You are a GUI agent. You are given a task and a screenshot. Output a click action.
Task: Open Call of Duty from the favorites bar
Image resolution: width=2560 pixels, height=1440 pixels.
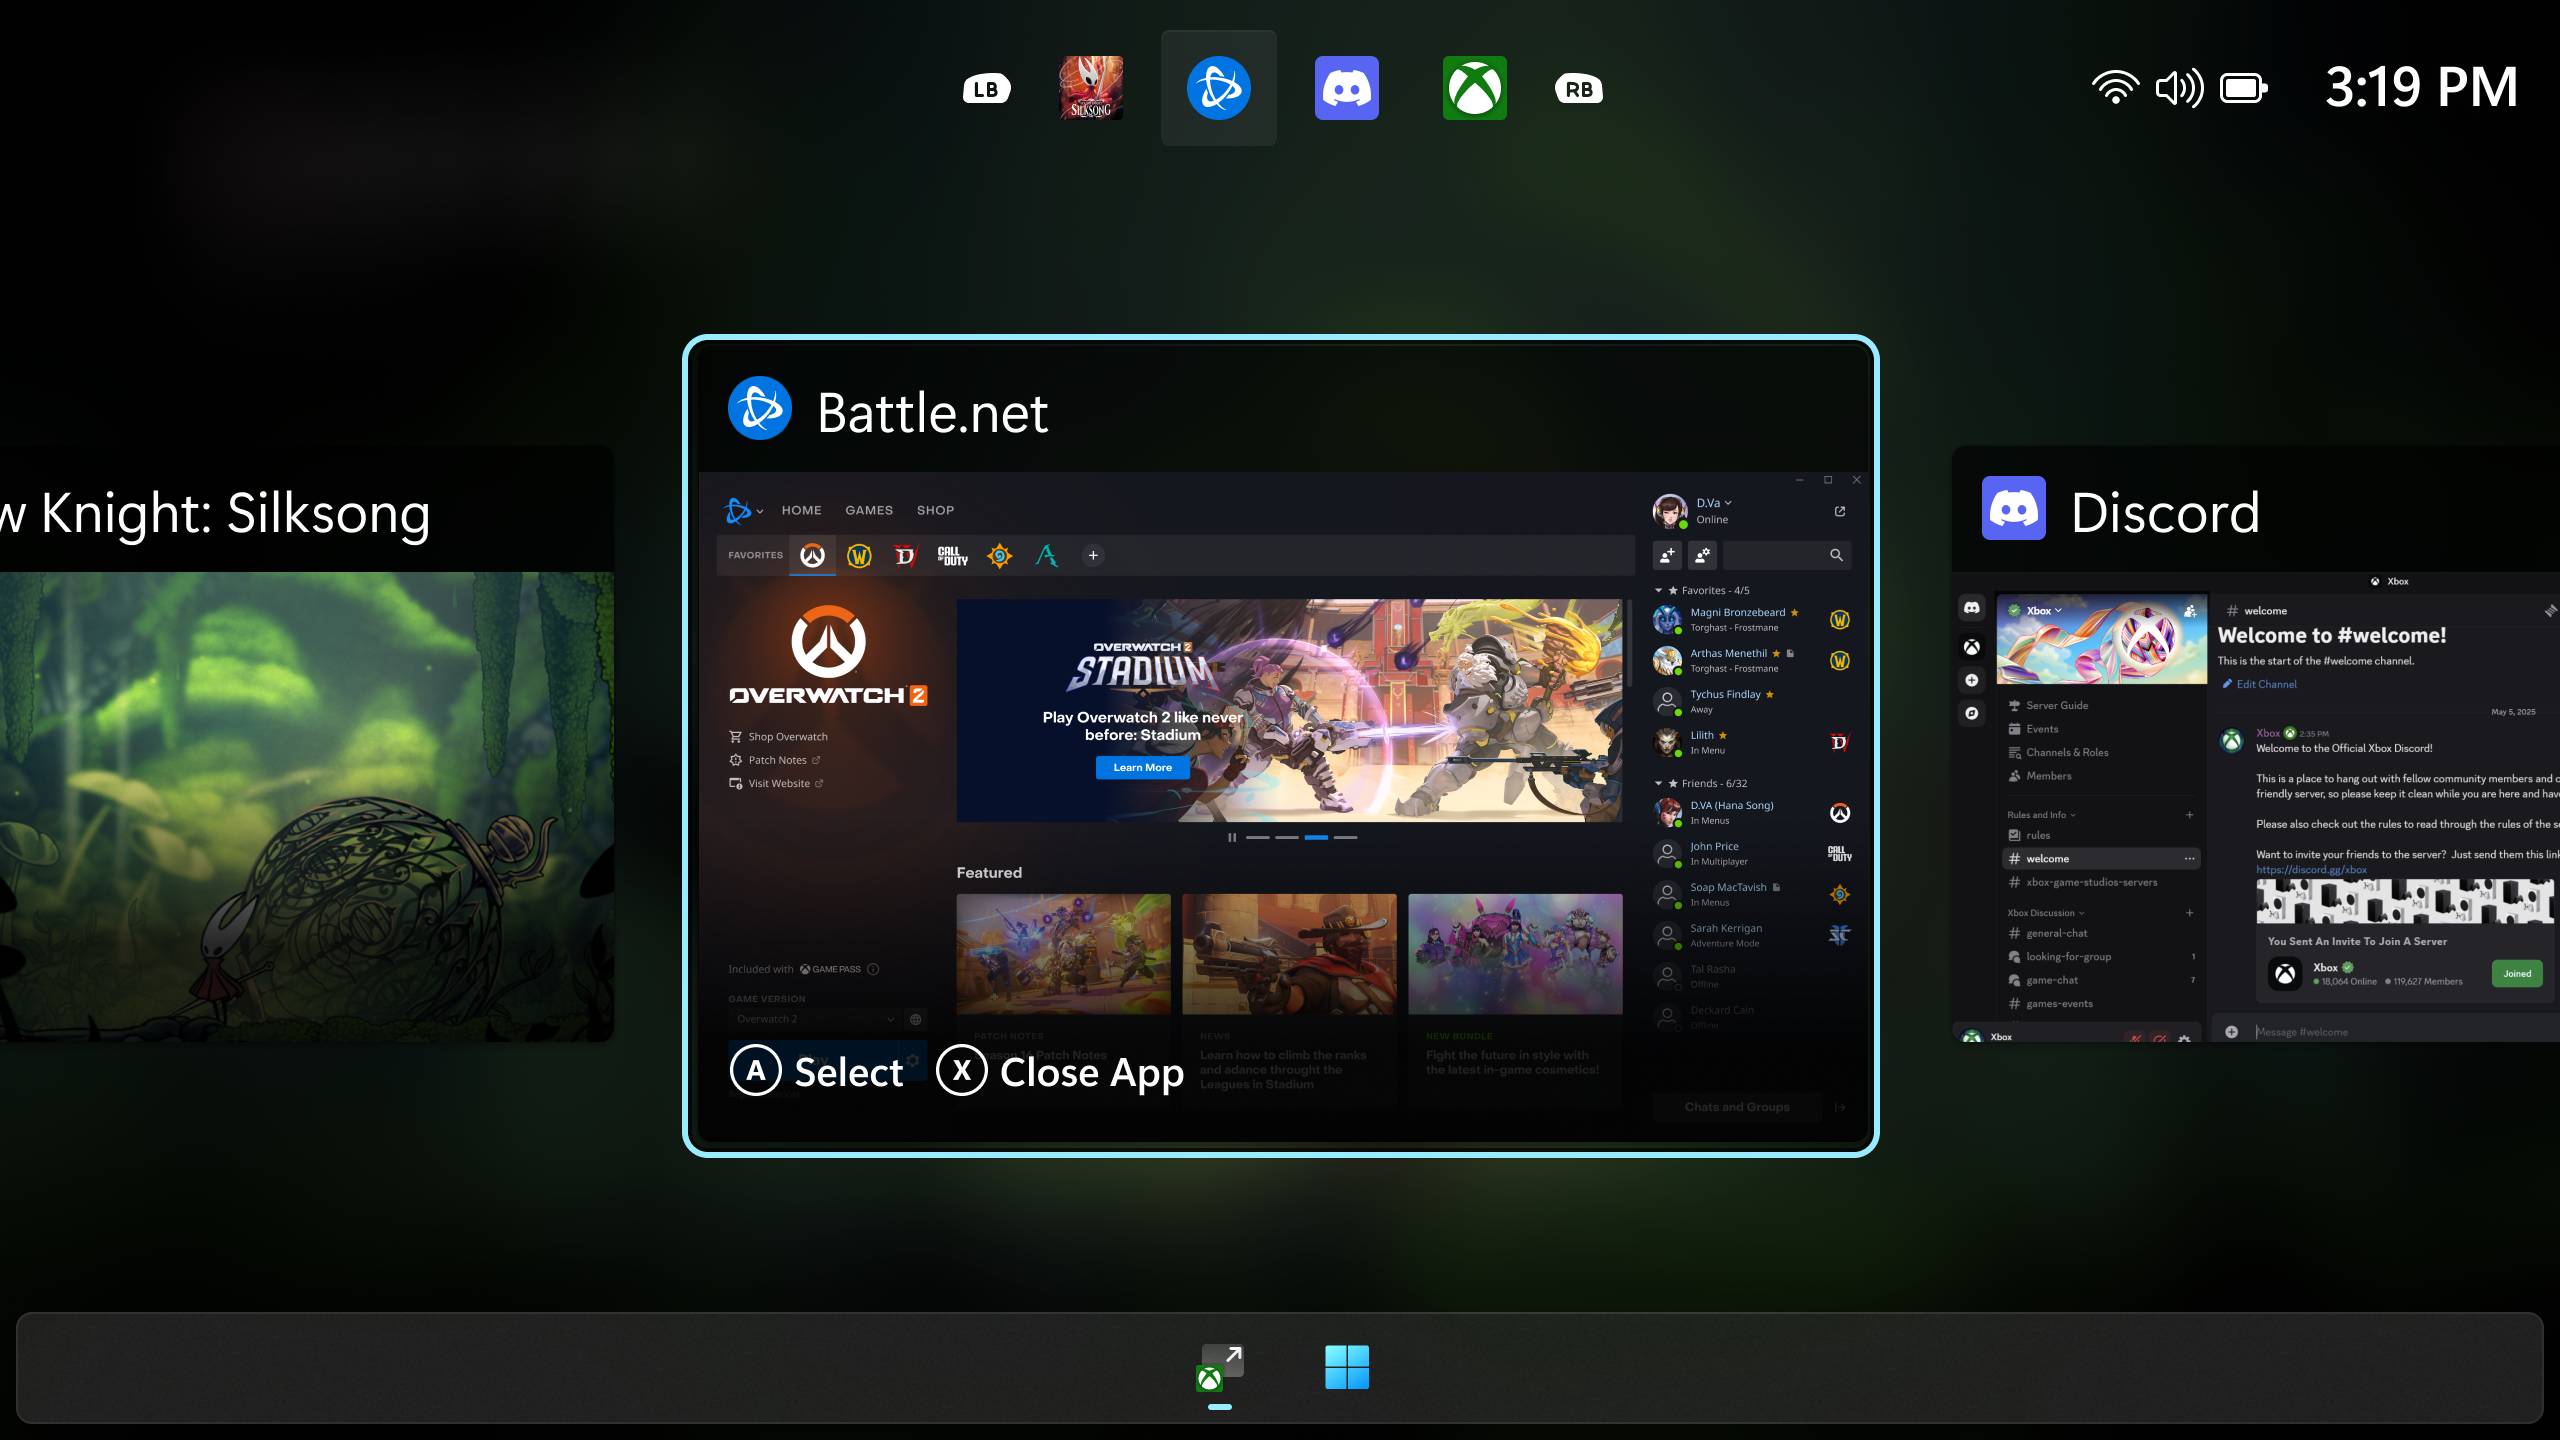pyautogui.click(x=953, y=557)
